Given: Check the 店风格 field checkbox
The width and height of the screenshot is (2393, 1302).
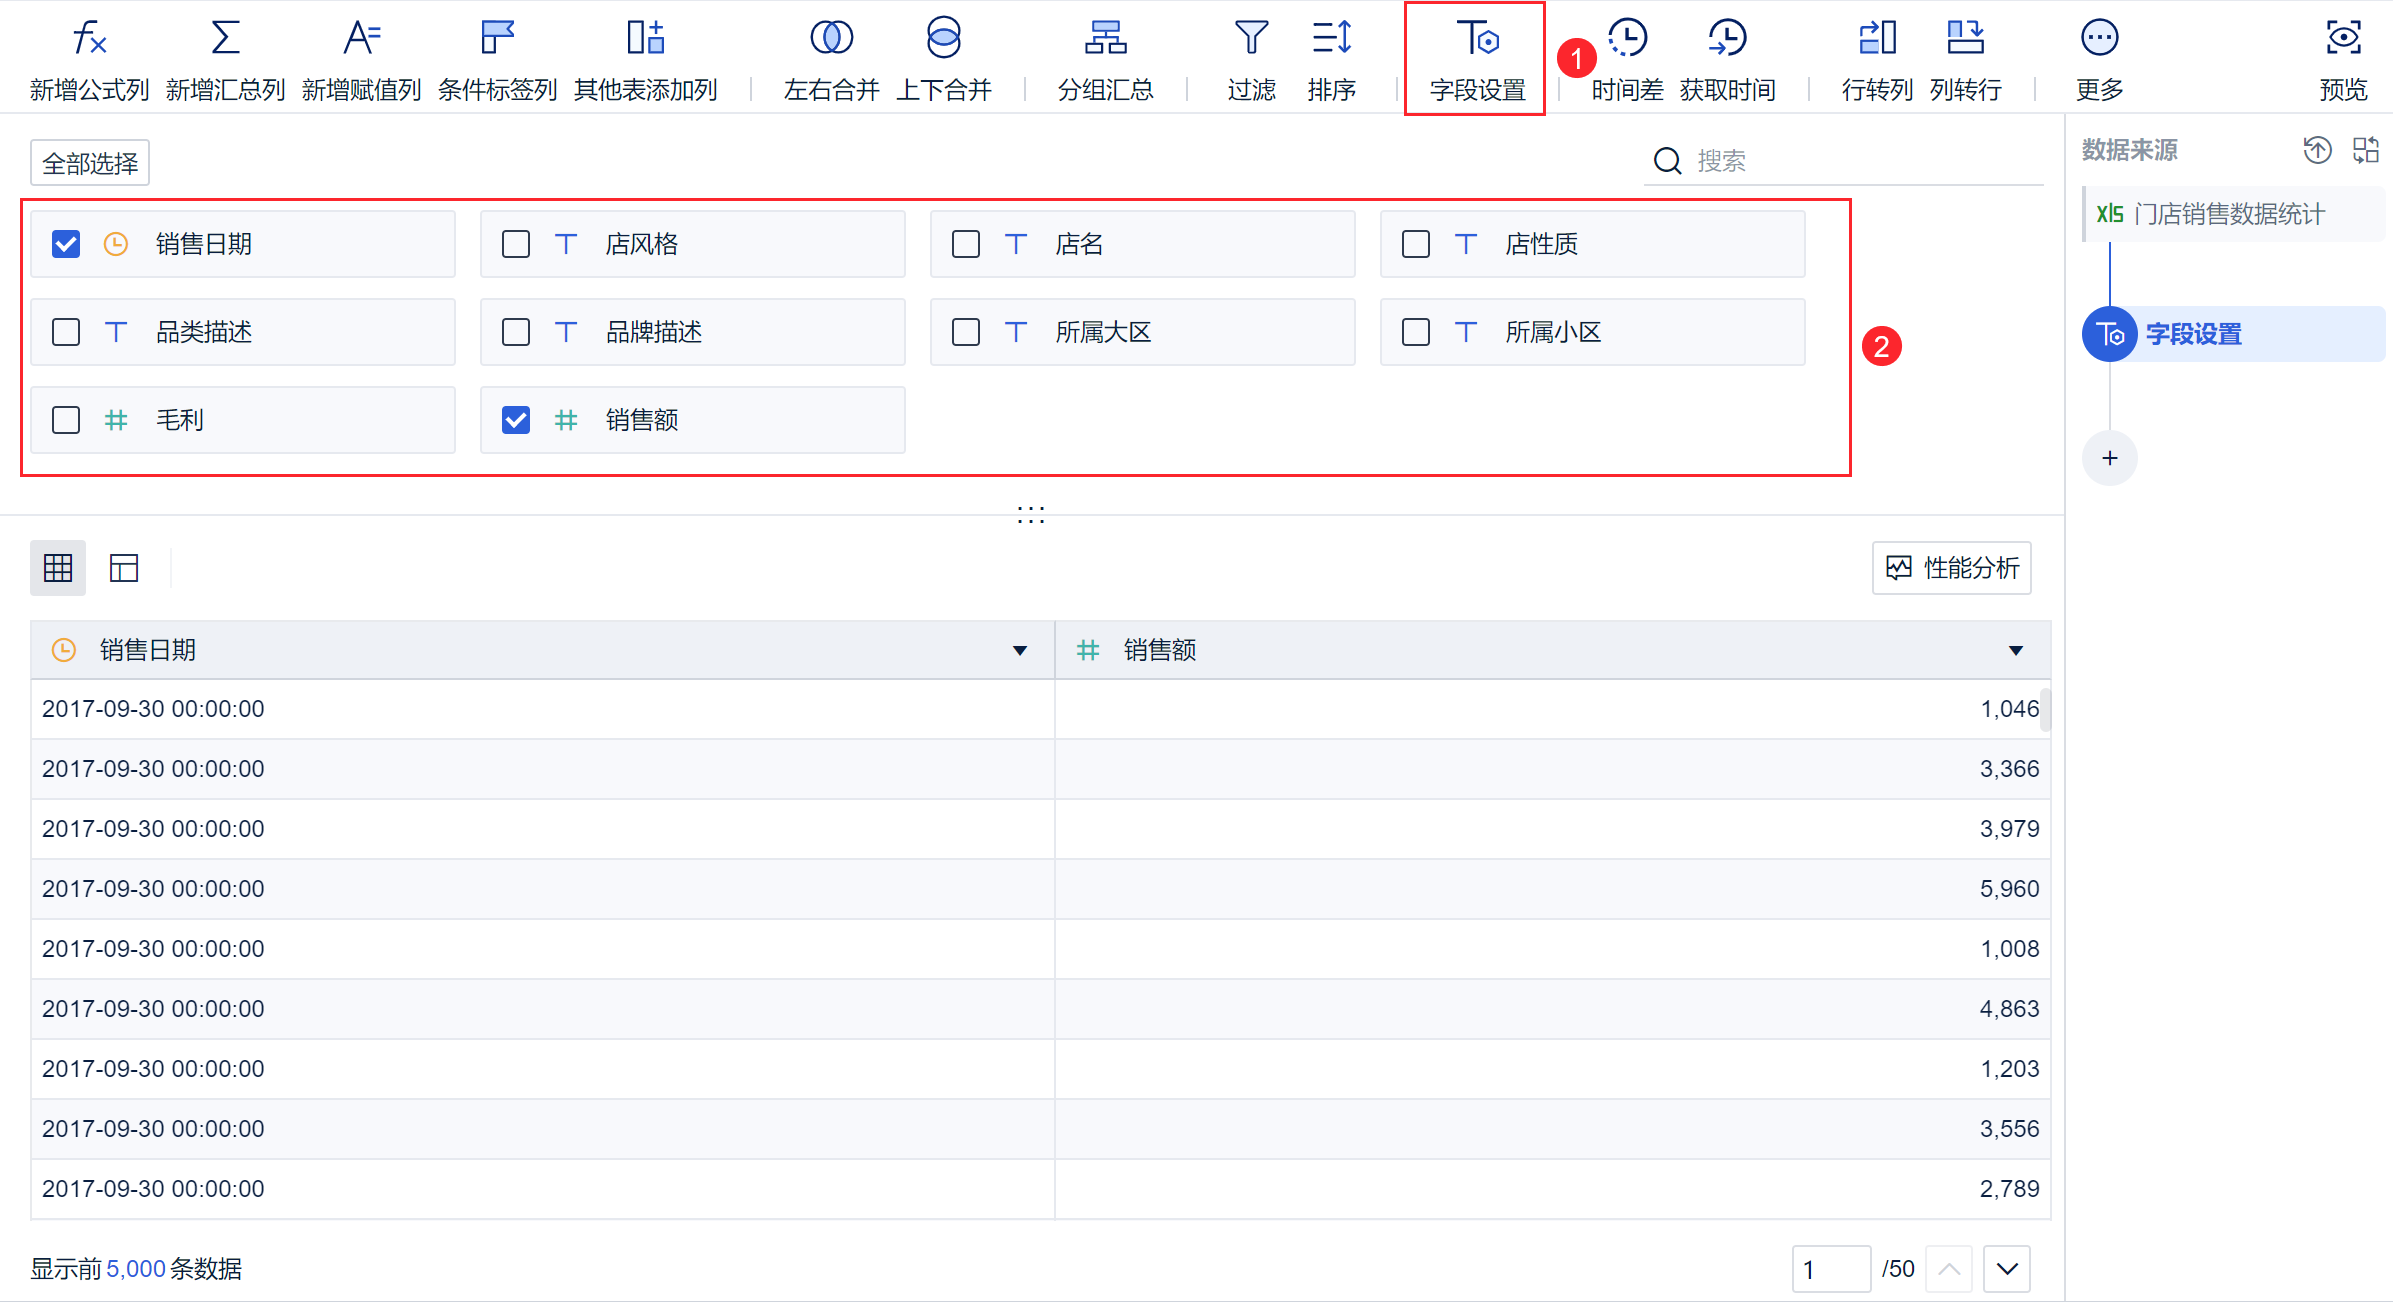Looking at the screenshot, I should coord(516,244).
